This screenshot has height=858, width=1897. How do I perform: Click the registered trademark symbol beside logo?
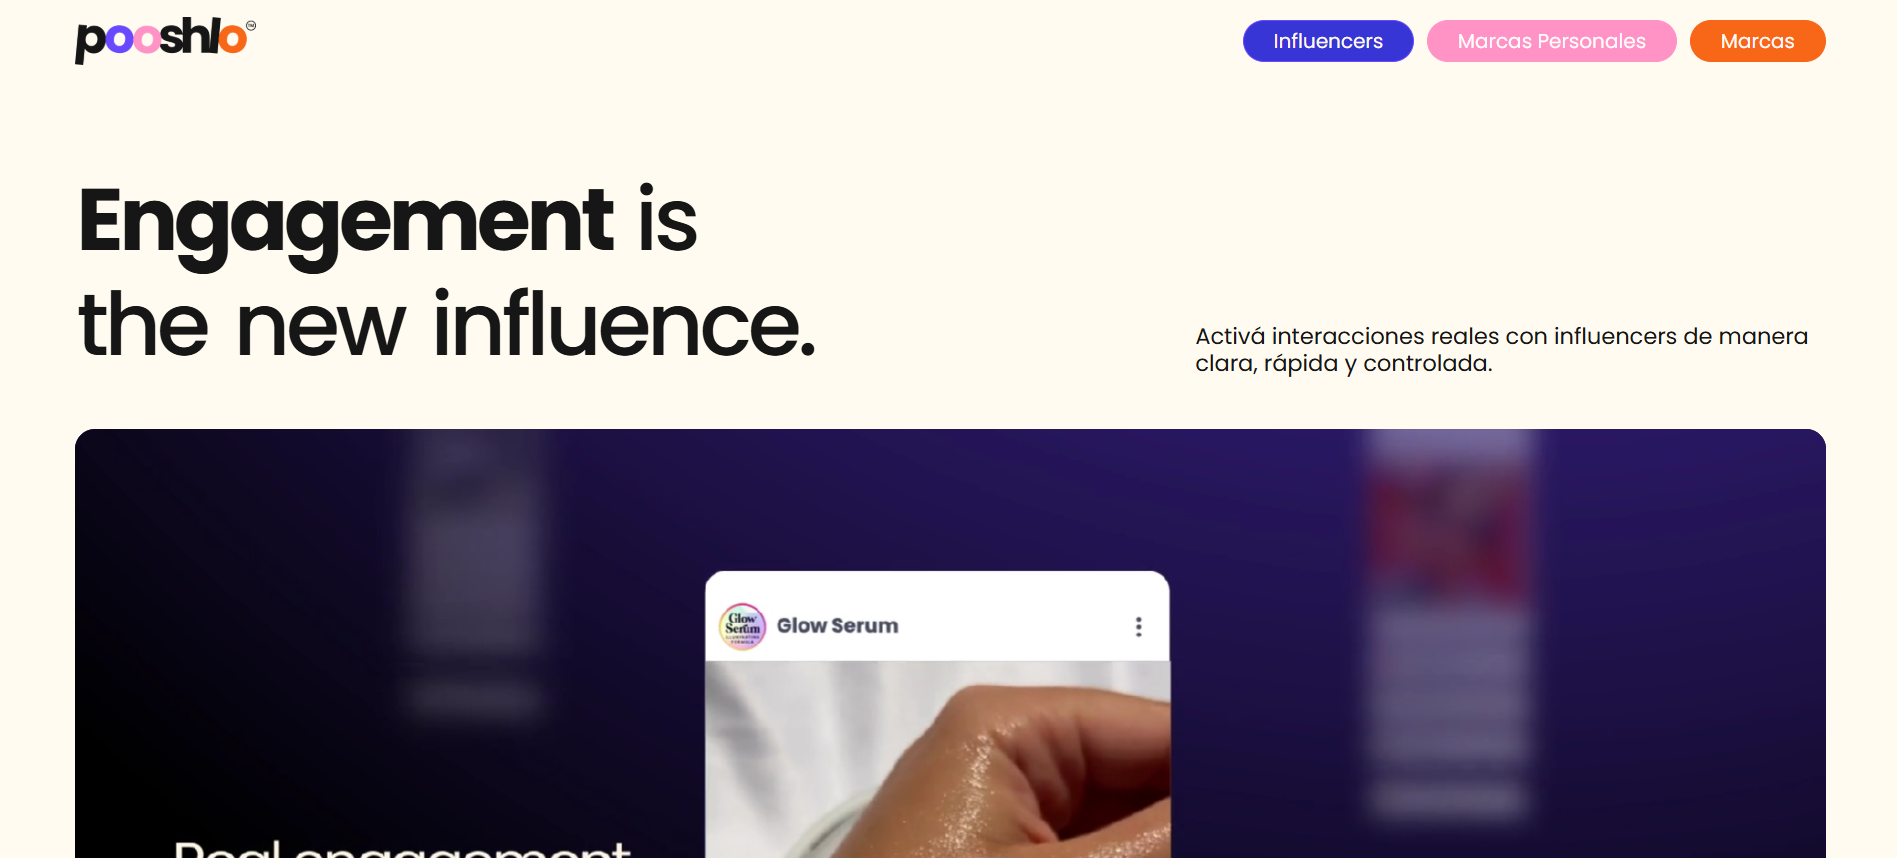[x=251, y=26]
